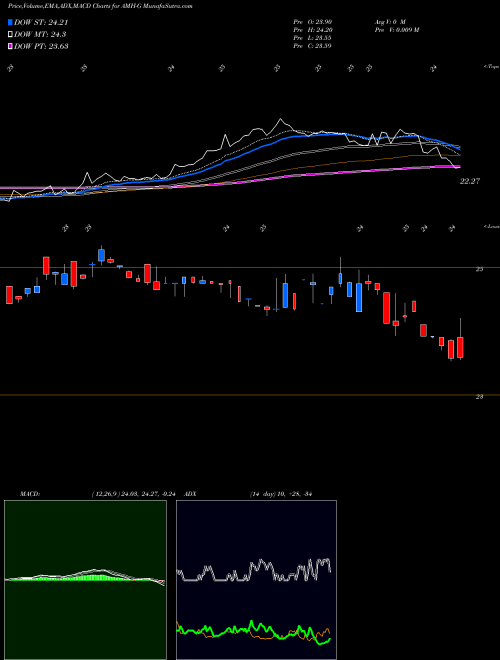
Task: Click the 25 price axis label
Action: [x=479, y=269]
